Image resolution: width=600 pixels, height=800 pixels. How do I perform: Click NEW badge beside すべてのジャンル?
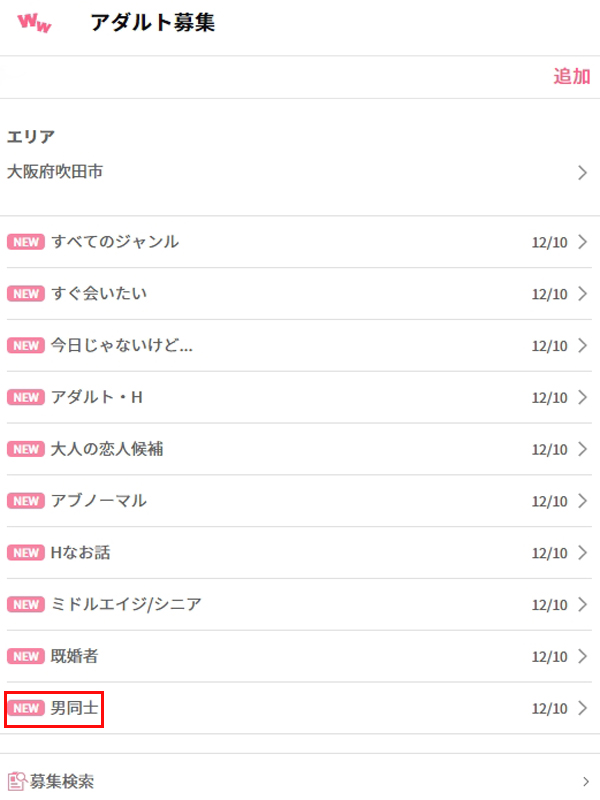26,242
